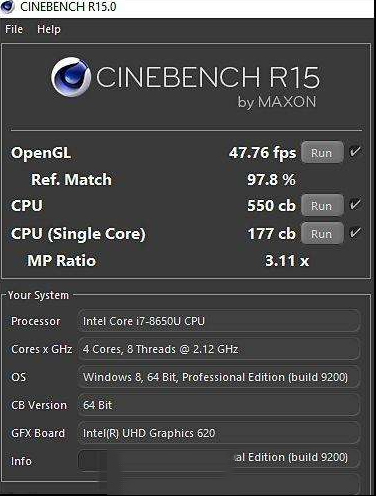Toggle the OpenGL test checkbox
Viewport: 376px width, 496px height.
point(355,152)
